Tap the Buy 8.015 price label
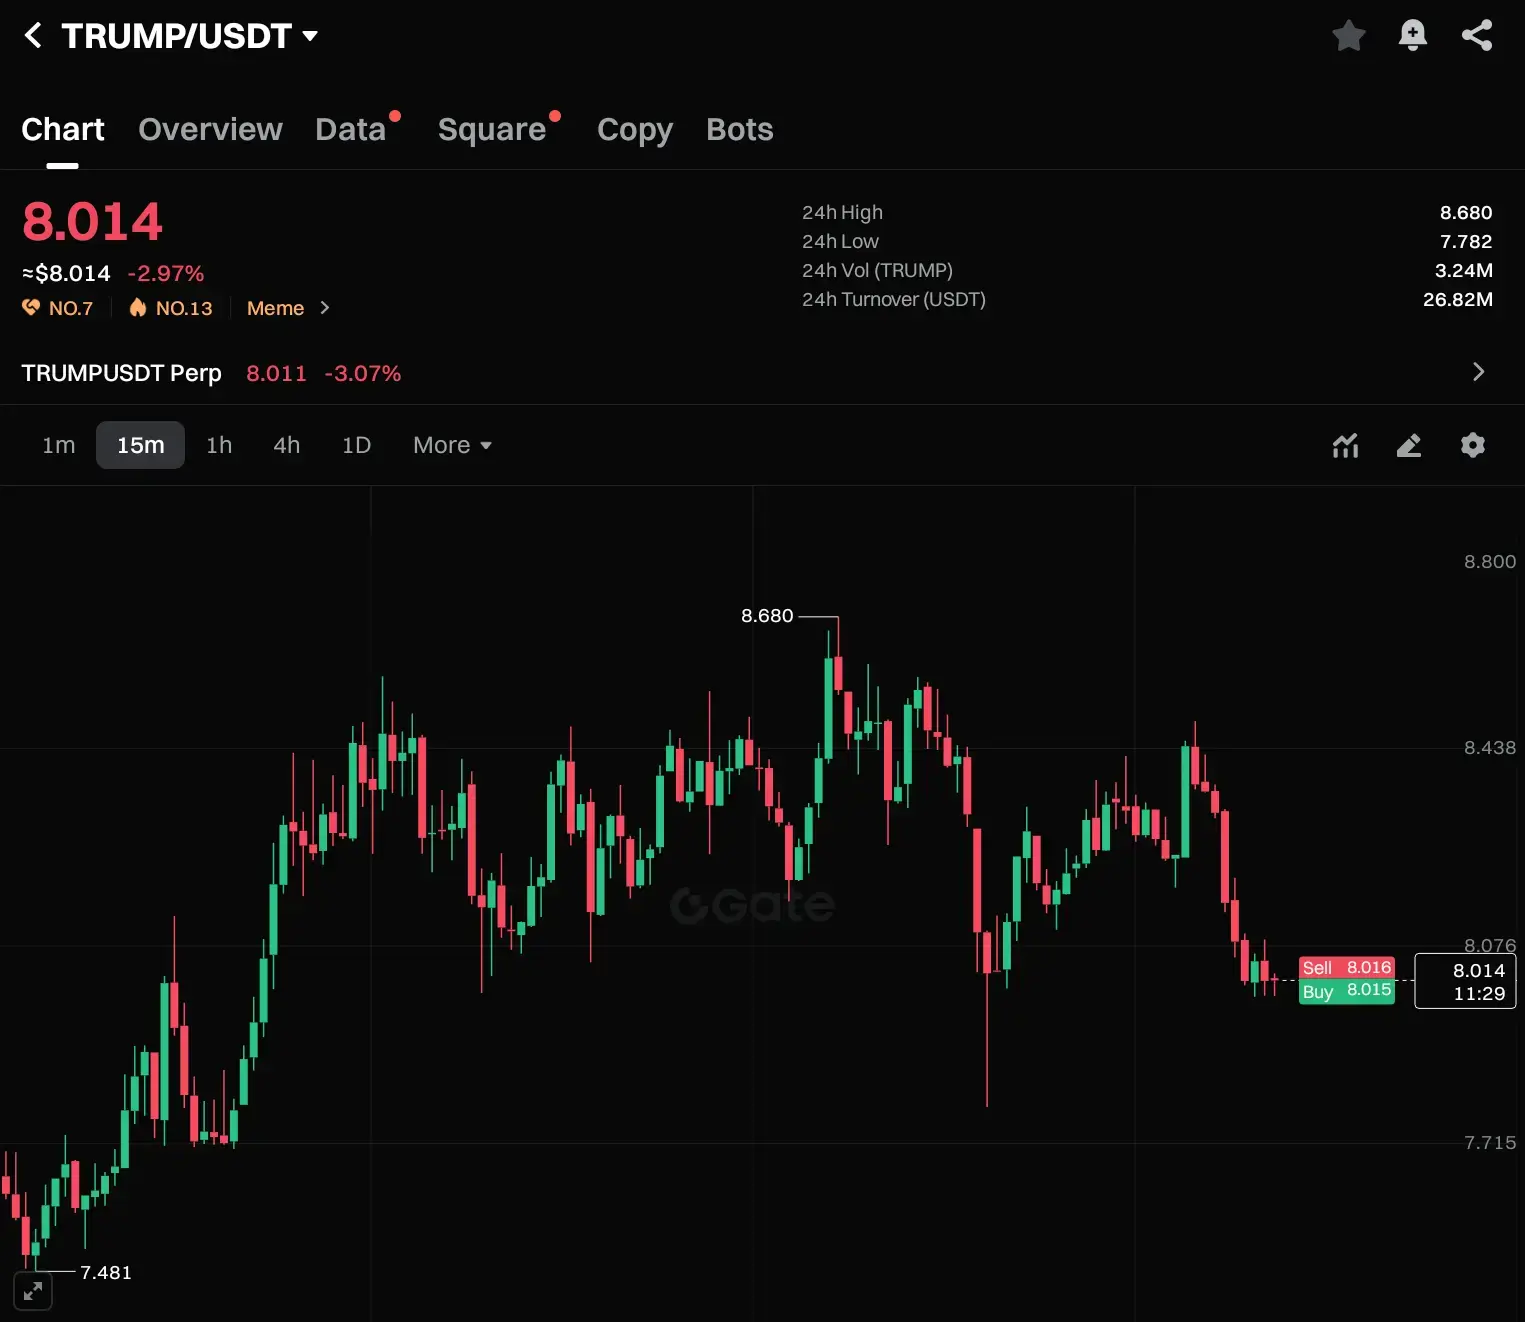This screenshot has height=1322, width=1531. (x=1347, y=991)
